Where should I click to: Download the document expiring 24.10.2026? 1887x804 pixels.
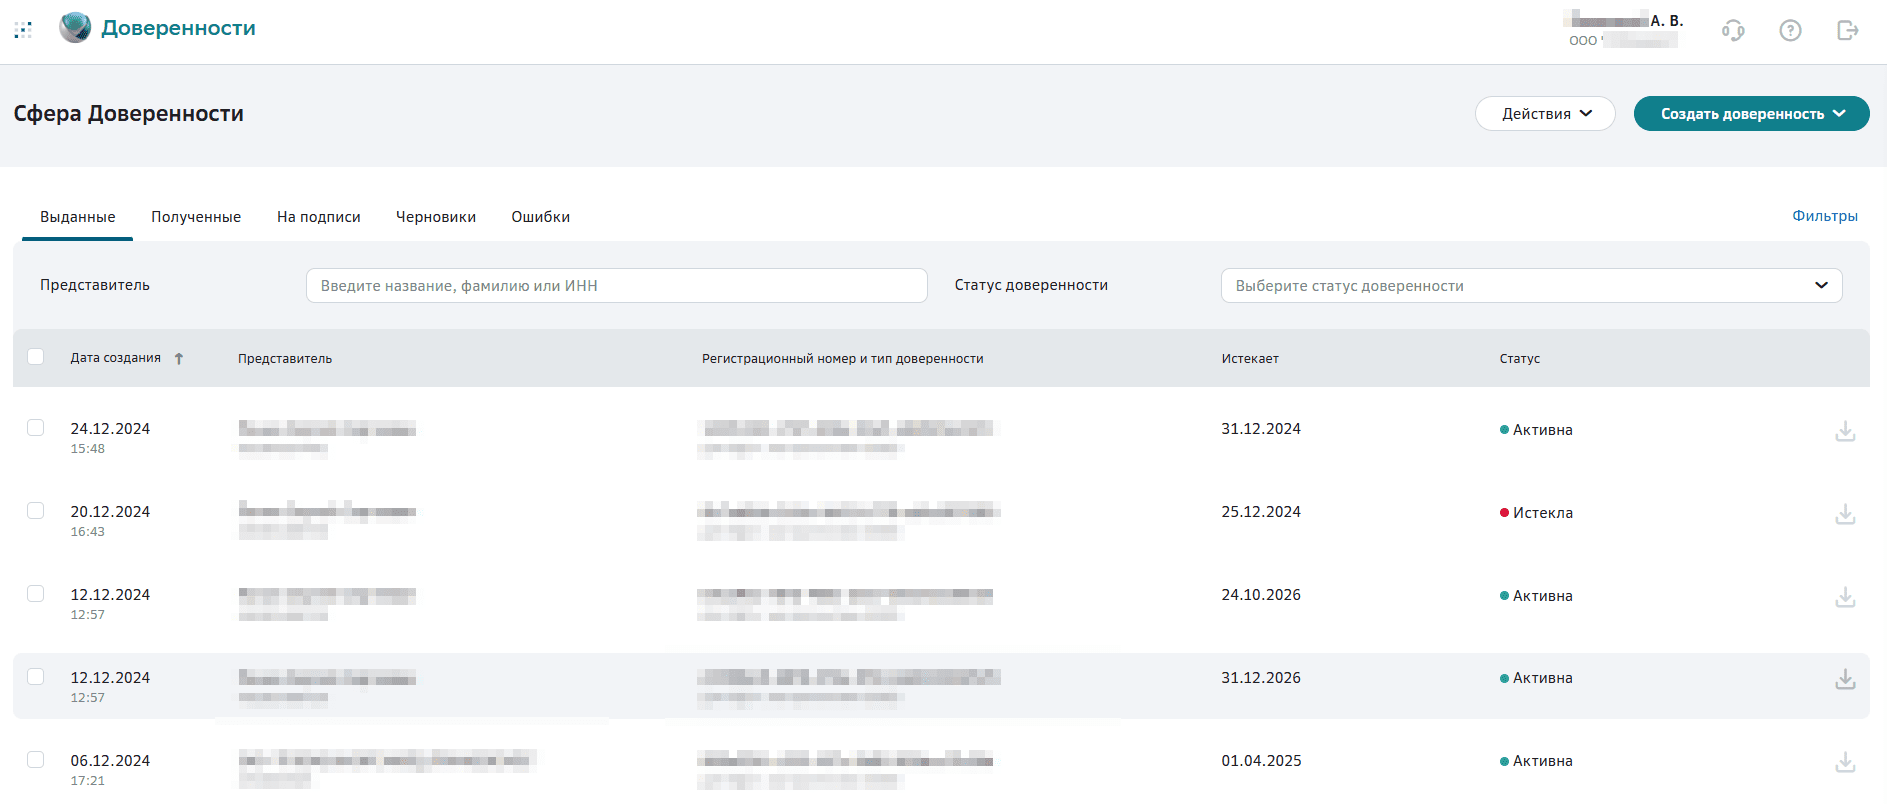pyautogui.click(x=1845, y=597)
